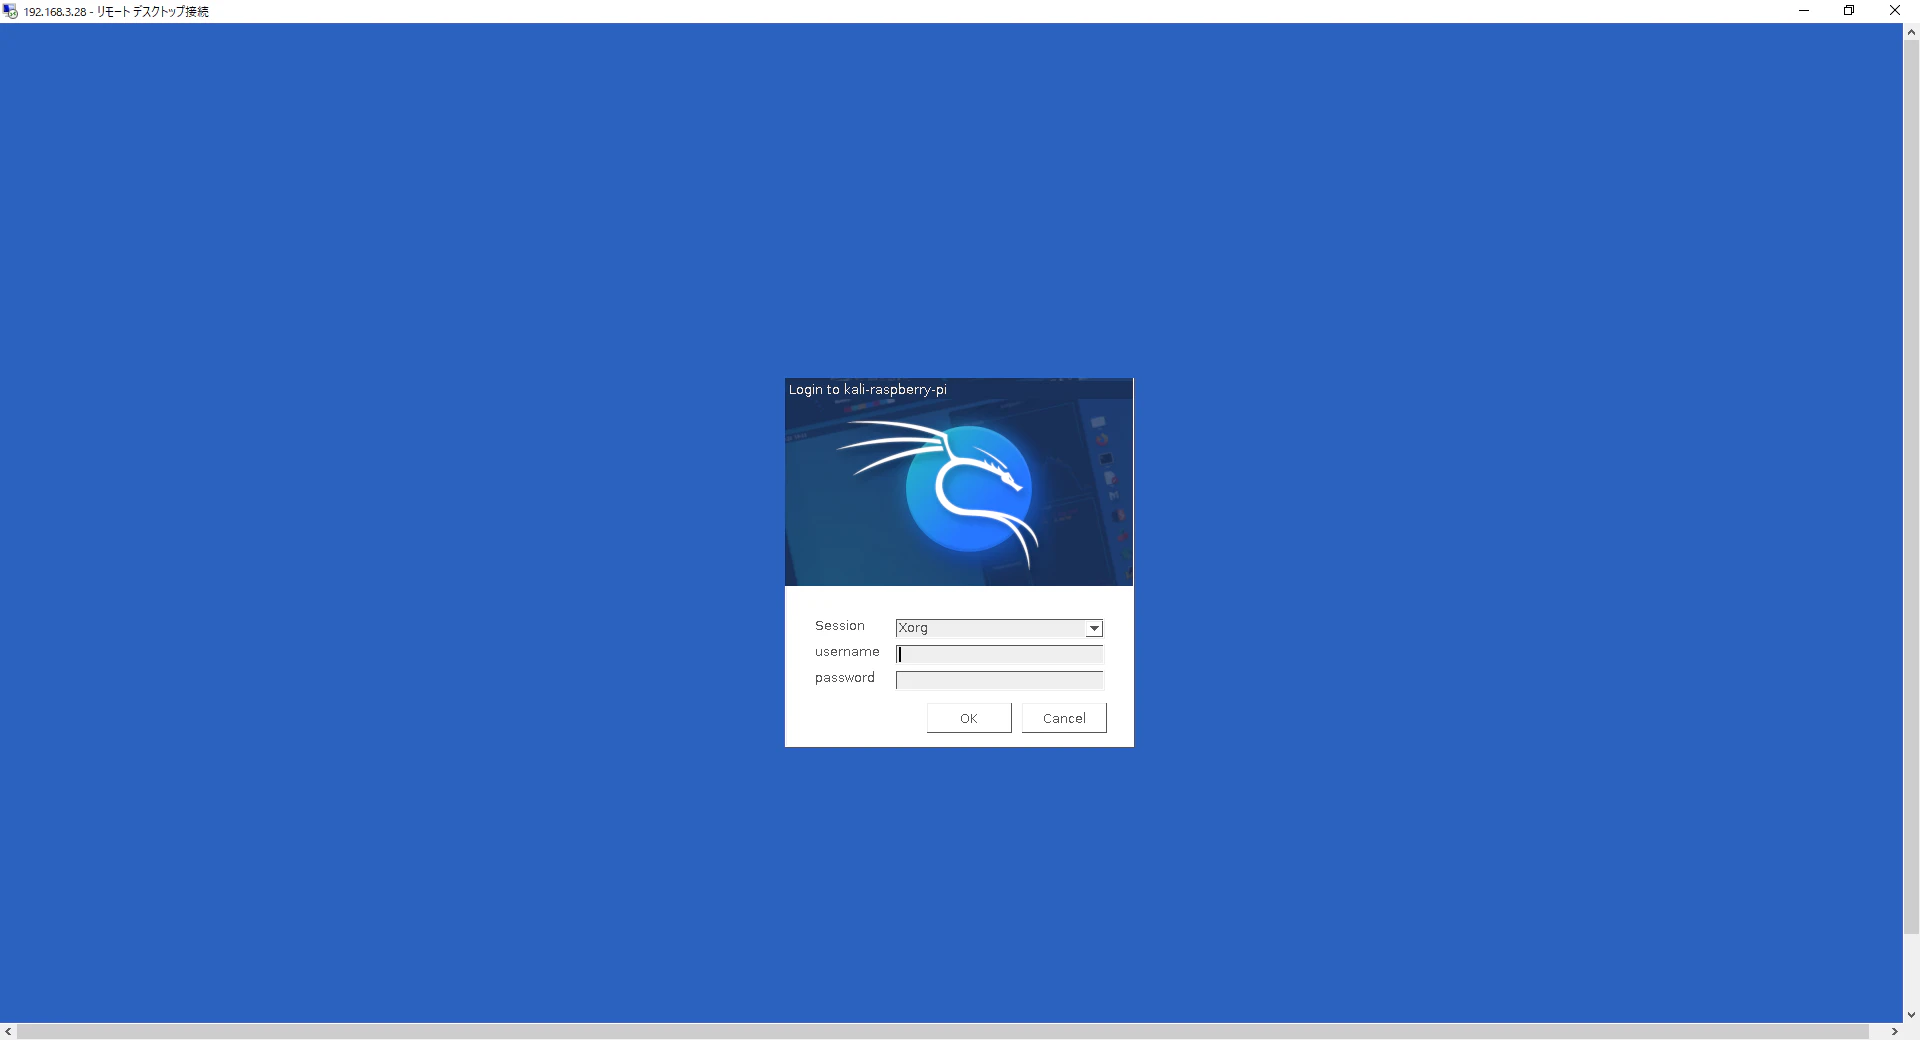Click the "password" label
This screenshot has height=1040, width=1920.
845,678
